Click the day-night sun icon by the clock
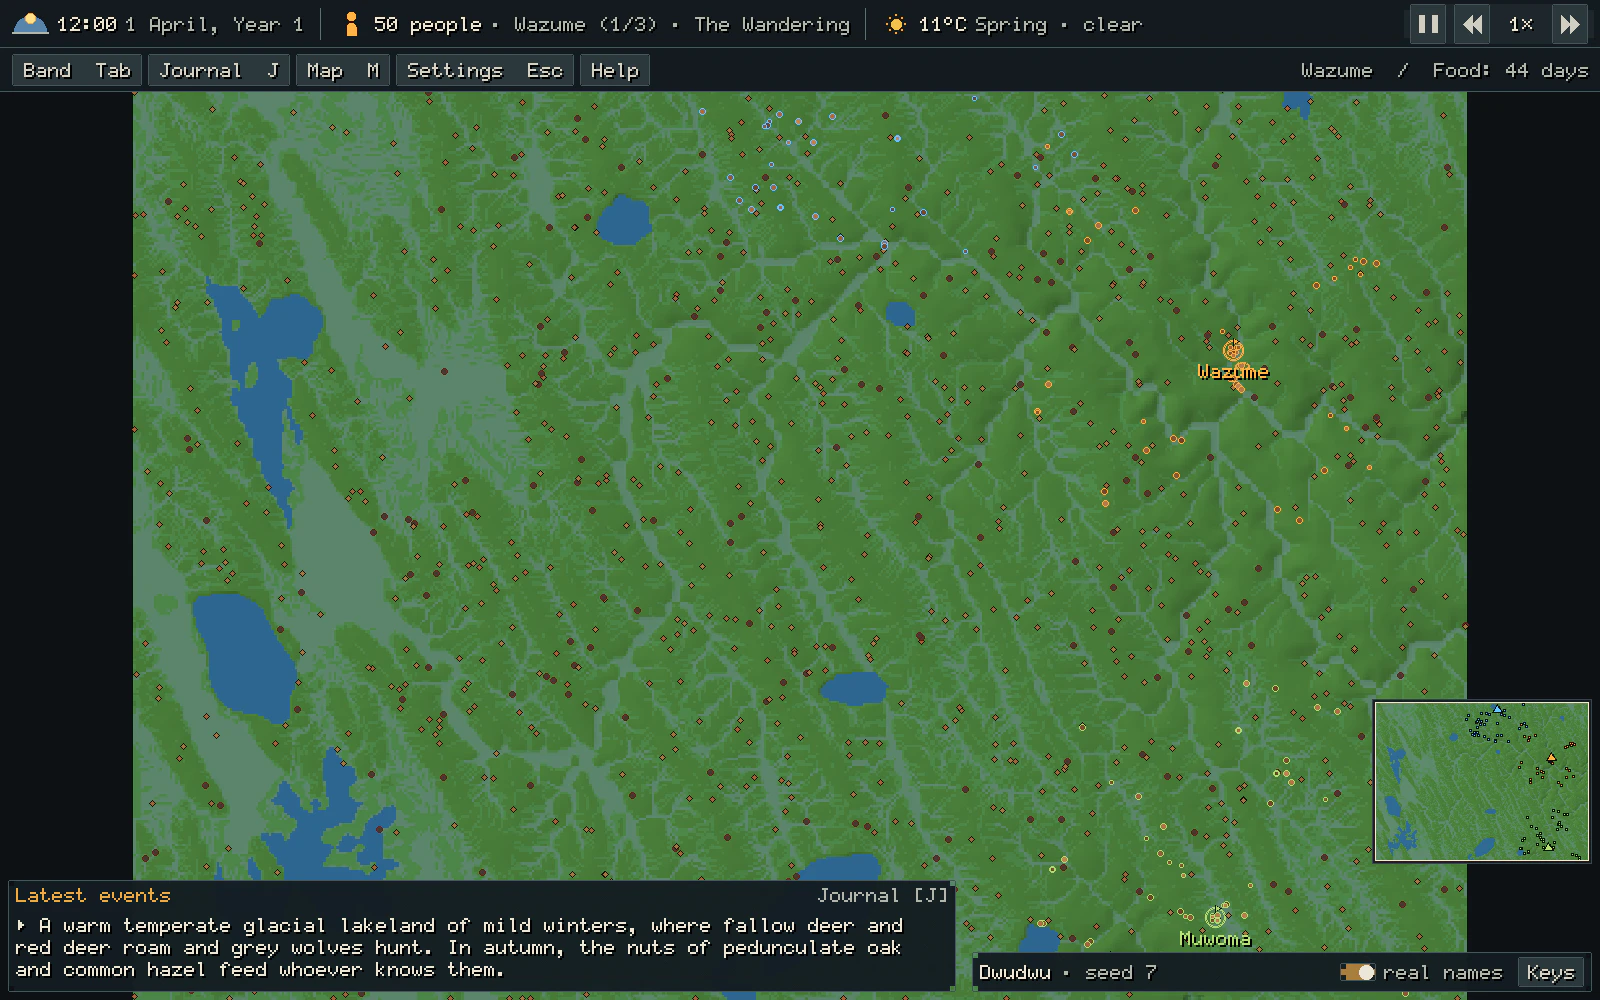 (x=30, y=24)
